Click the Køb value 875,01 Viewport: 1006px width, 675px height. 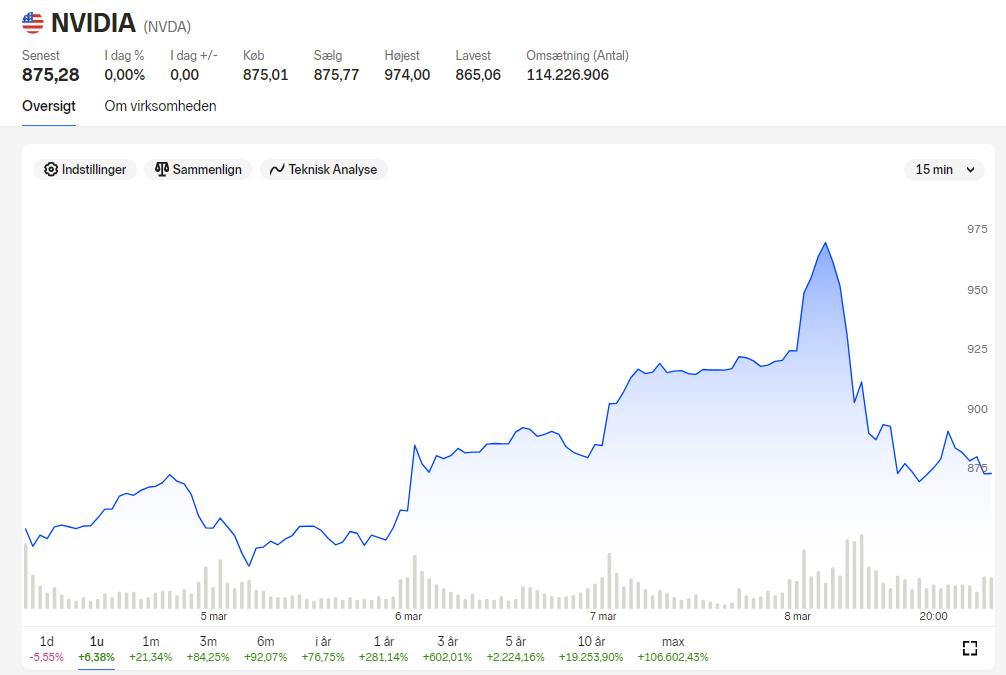click(266, 75)
